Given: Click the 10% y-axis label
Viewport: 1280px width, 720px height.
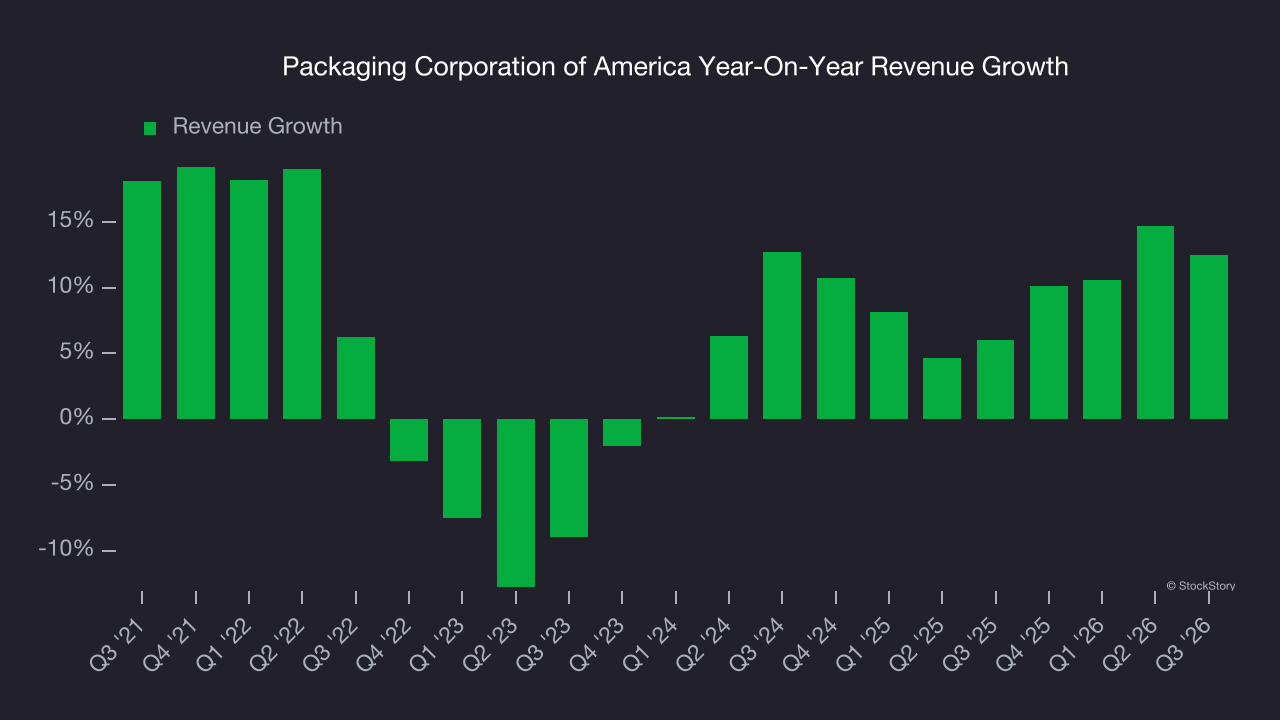Looking at the screenshot, I should coord(69,287).
